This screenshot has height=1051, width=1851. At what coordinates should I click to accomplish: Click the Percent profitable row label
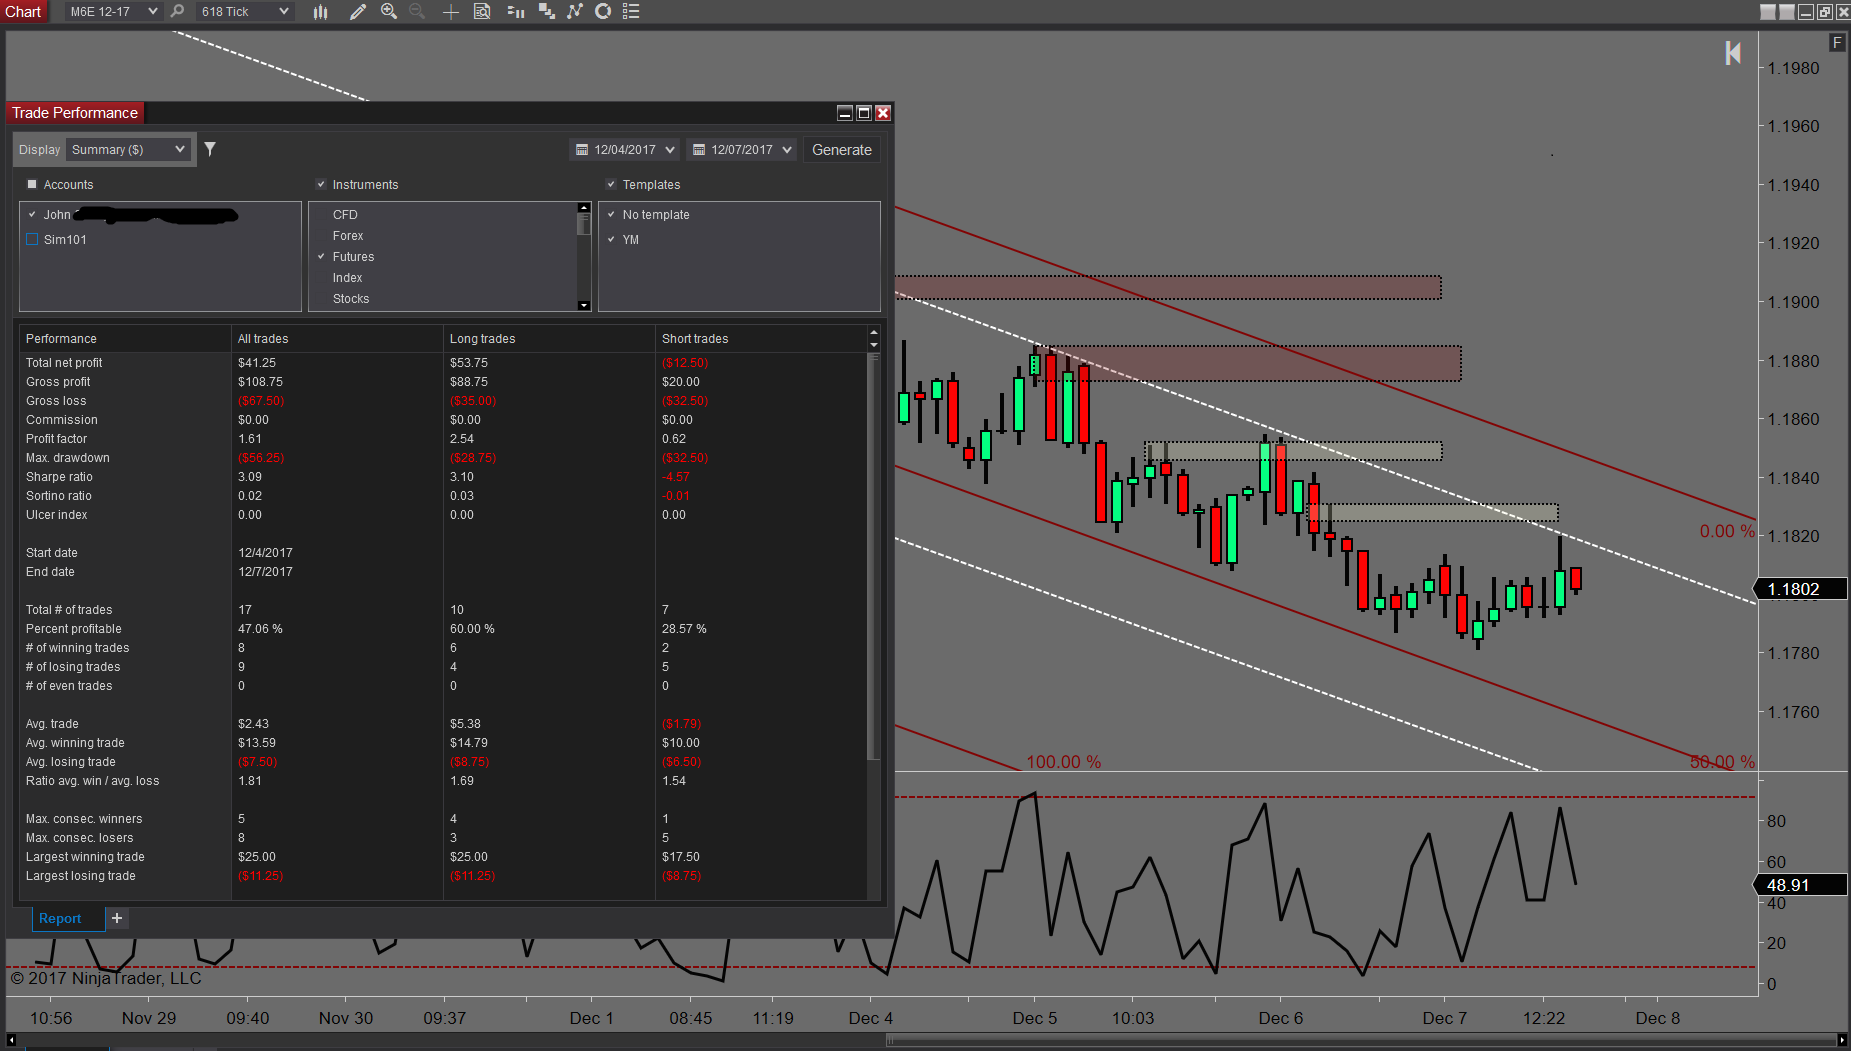73,628
